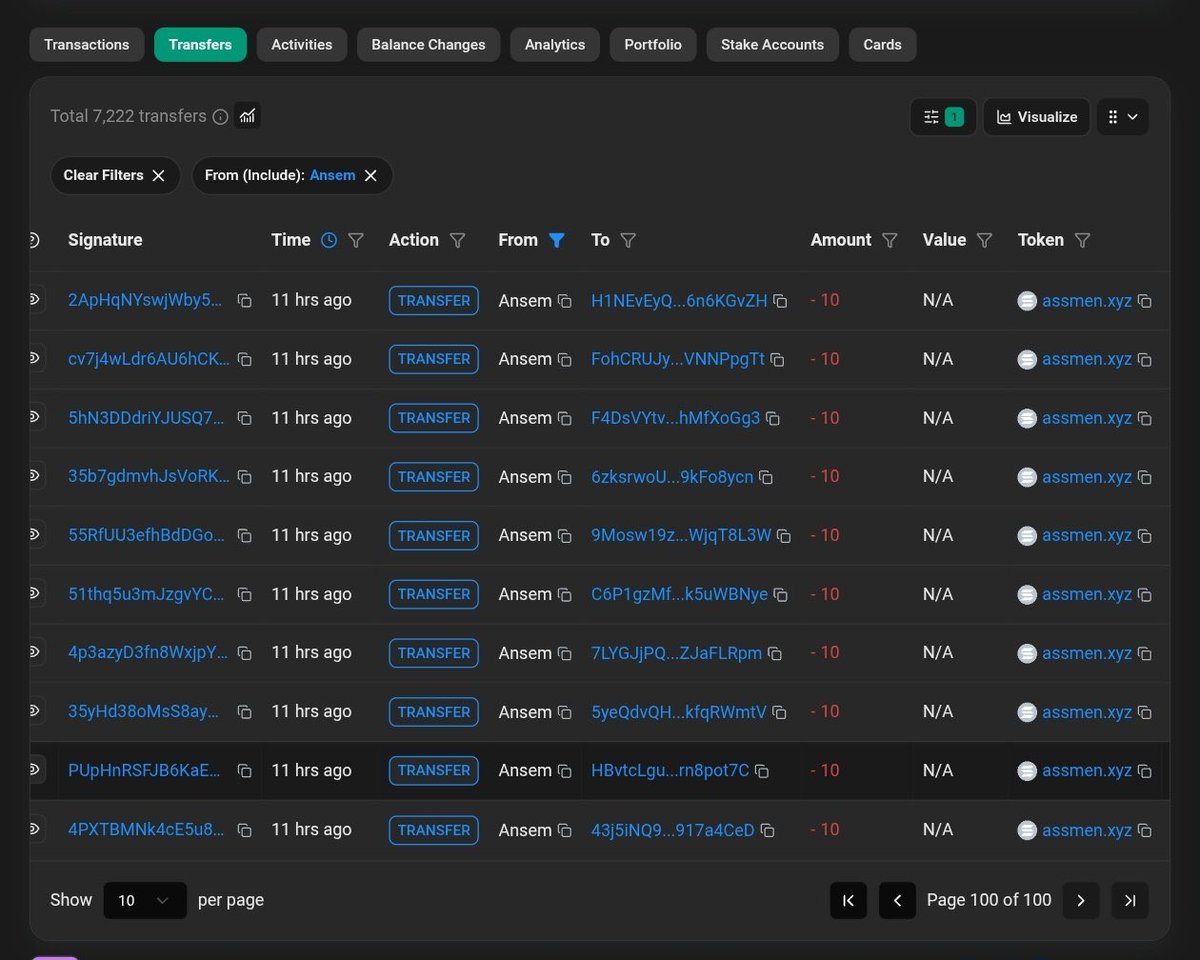Open recipient address HBvtcLgu...rn8pot7C
1200x960 pixels.
click(x=670, y=770)
